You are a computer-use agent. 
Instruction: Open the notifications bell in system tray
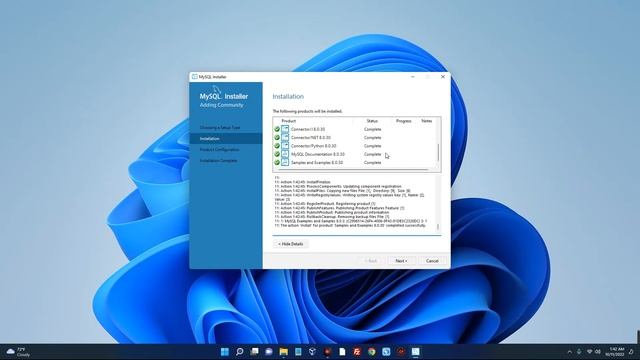pyautogui.click(x=631, y=352)
